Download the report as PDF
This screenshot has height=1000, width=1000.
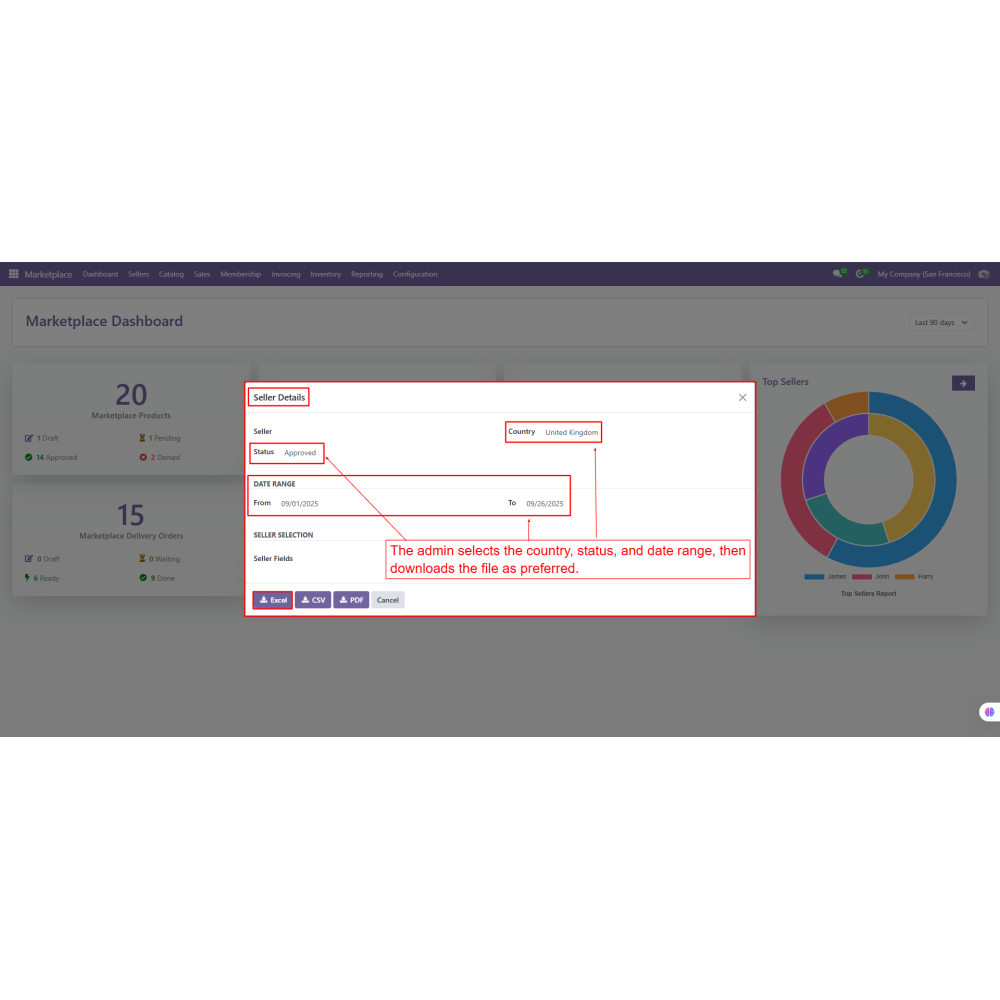(351, 600)
